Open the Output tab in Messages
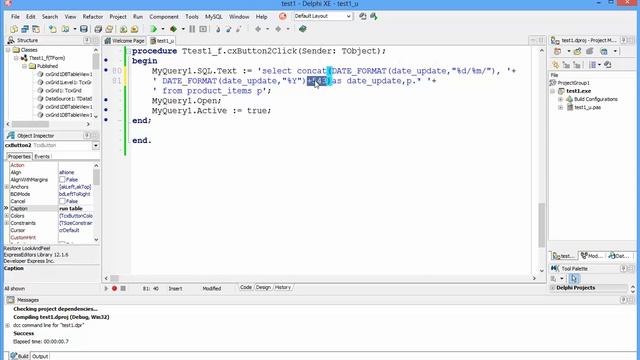Image resolution: width=640 pixels, height=360 pixels. click(40, 356)
